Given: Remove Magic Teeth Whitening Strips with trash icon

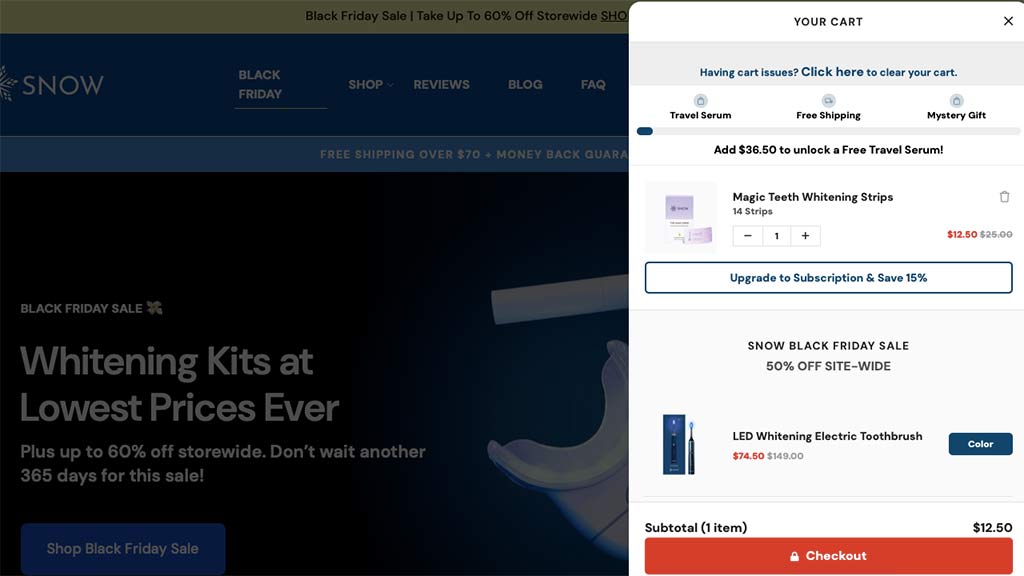Looking at the screenshot, I should (x=1004, y=197).
